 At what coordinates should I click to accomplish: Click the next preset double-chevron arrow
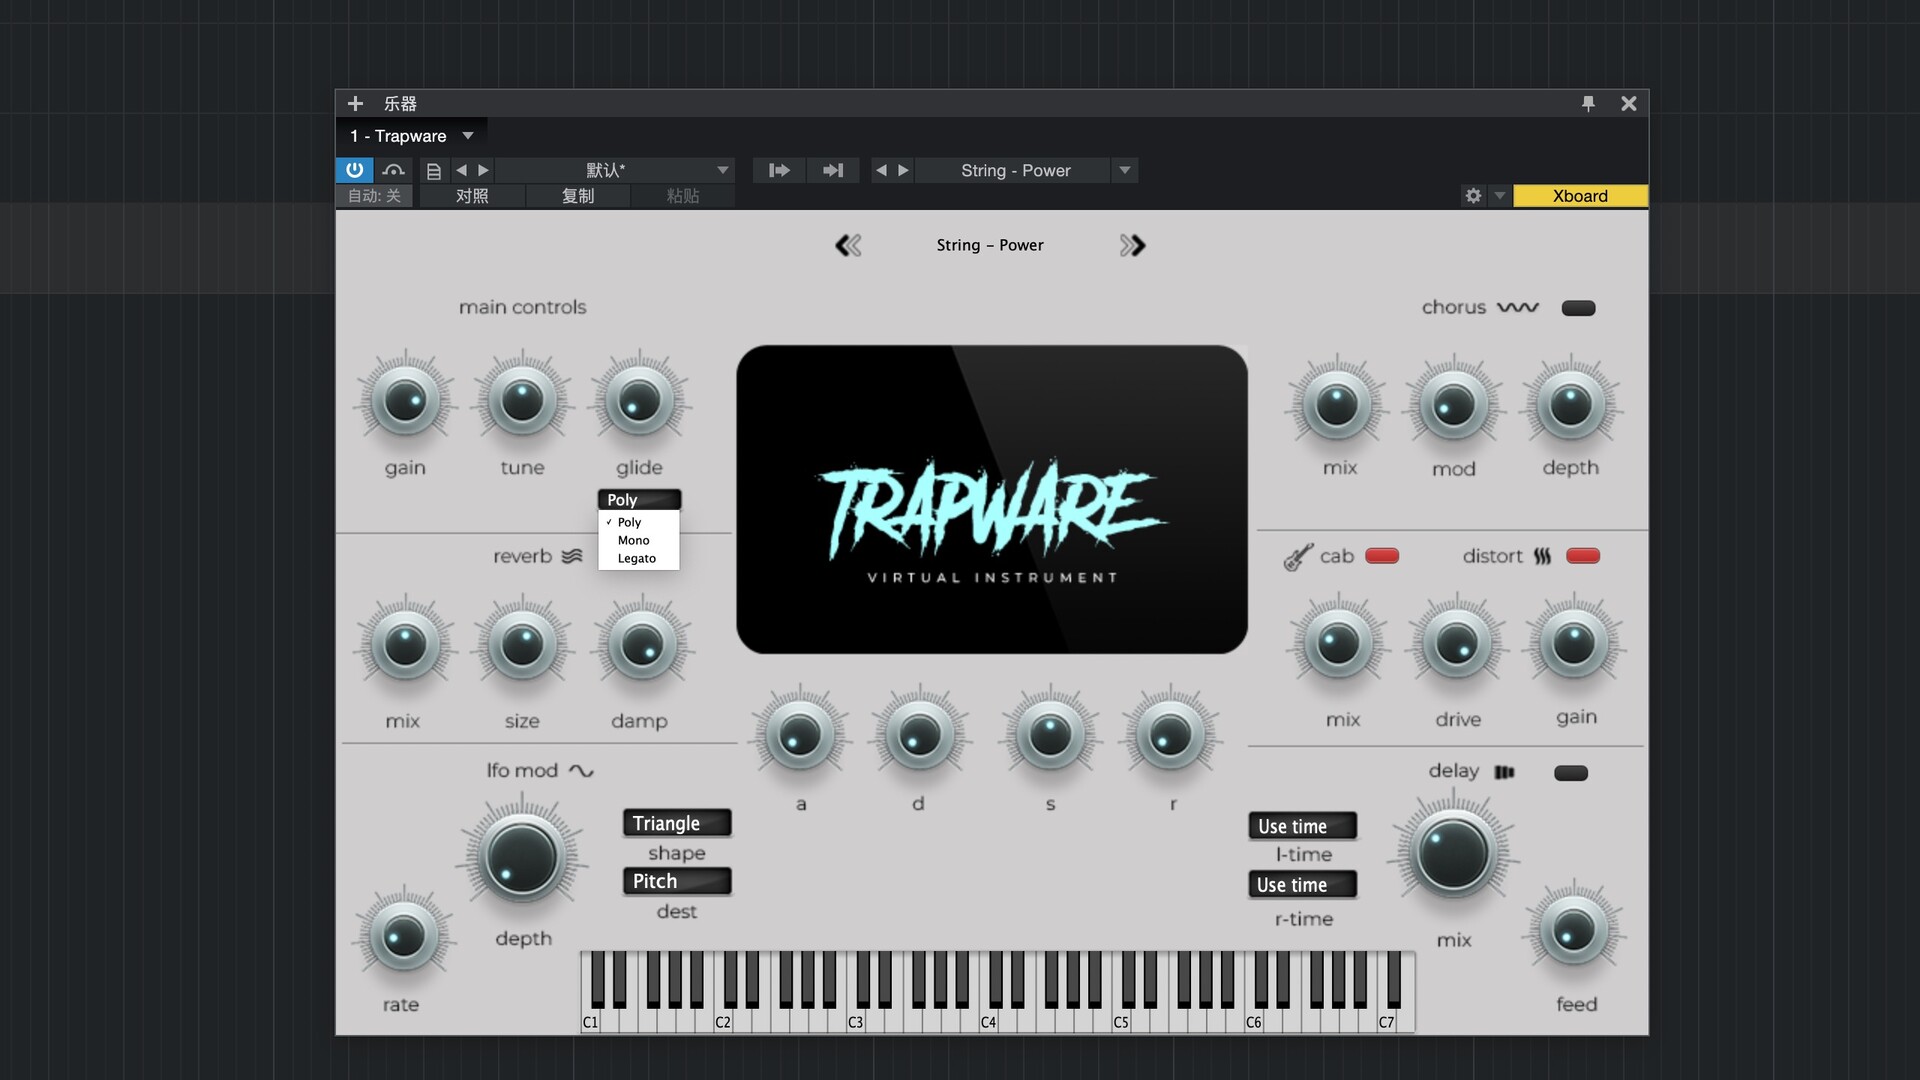point(1132,245)
